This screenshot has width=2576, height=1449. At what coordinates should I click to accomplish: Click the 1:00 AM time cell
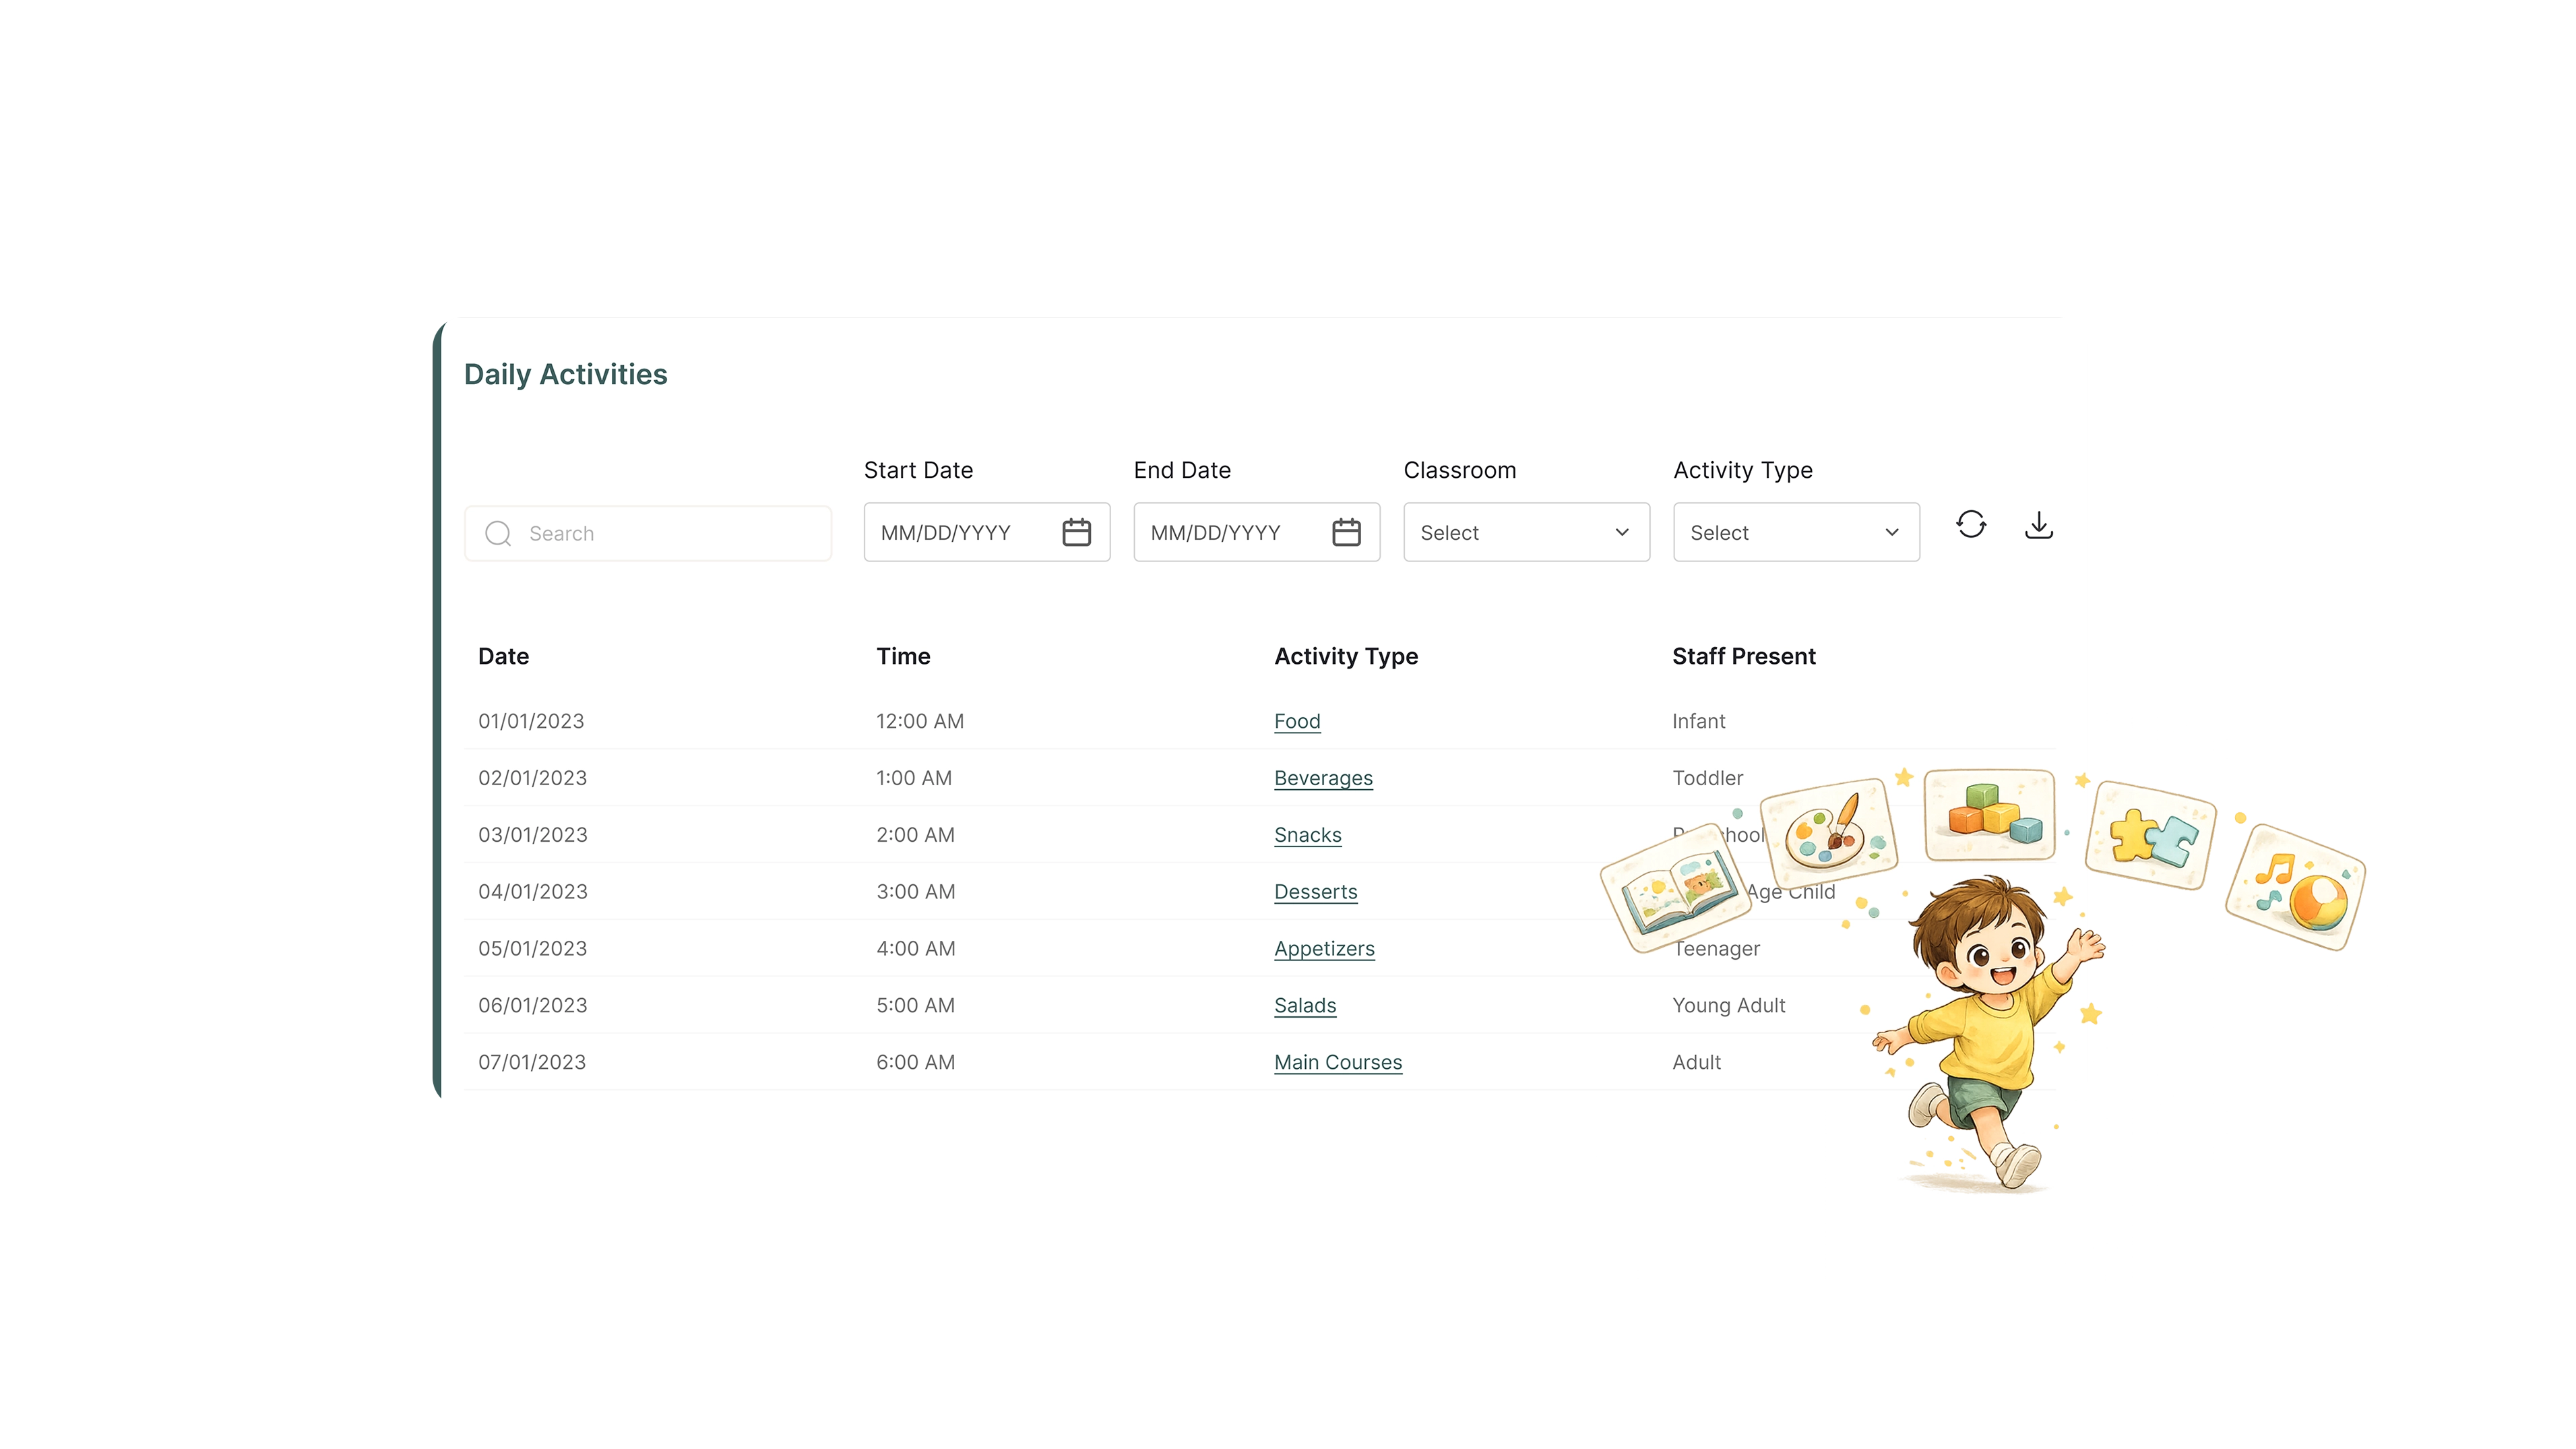pyautogui.click(x=914, y=778)
